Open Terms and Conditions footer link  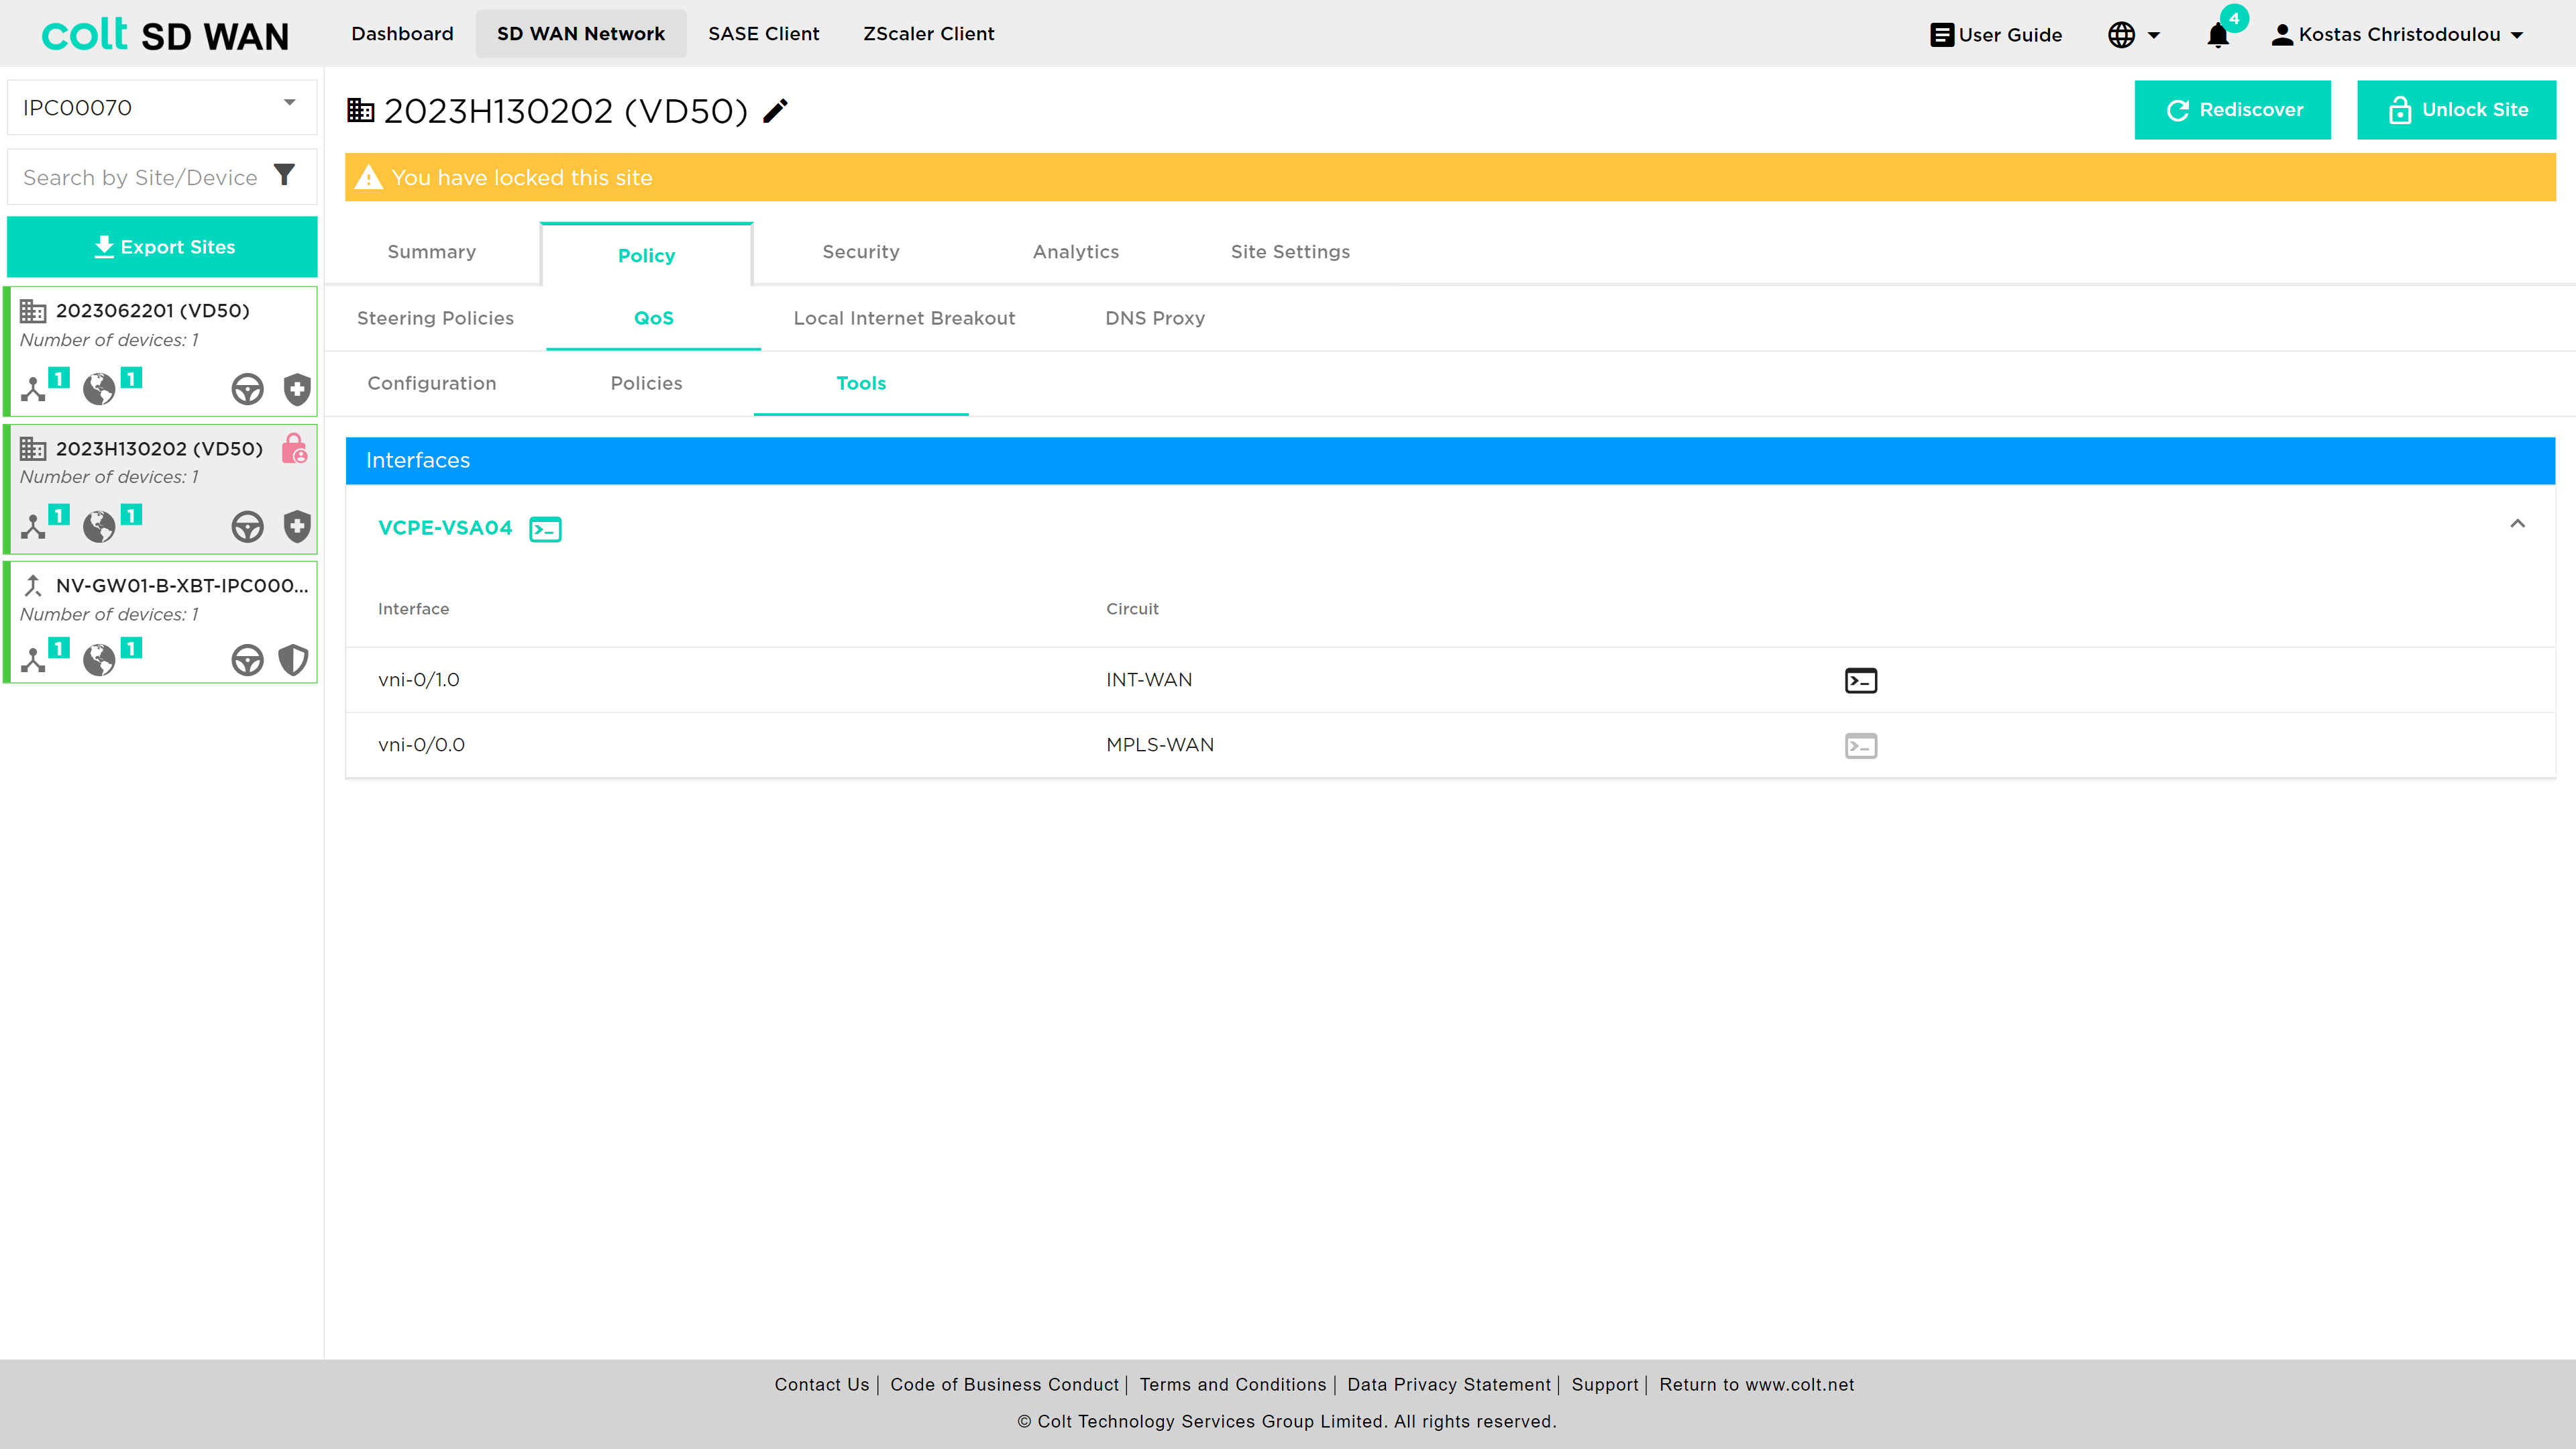click(x=1233, y=1384)
